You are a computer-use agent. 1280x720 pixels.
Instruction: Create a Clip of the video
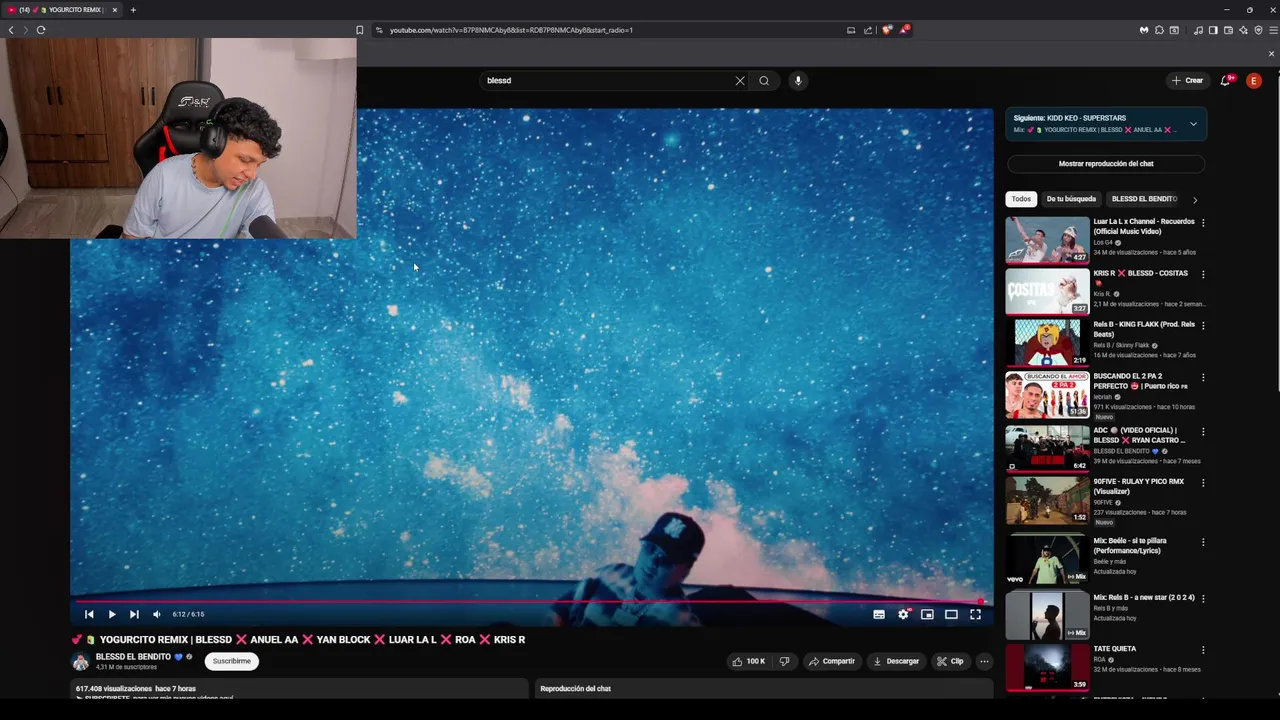point(950,661)
